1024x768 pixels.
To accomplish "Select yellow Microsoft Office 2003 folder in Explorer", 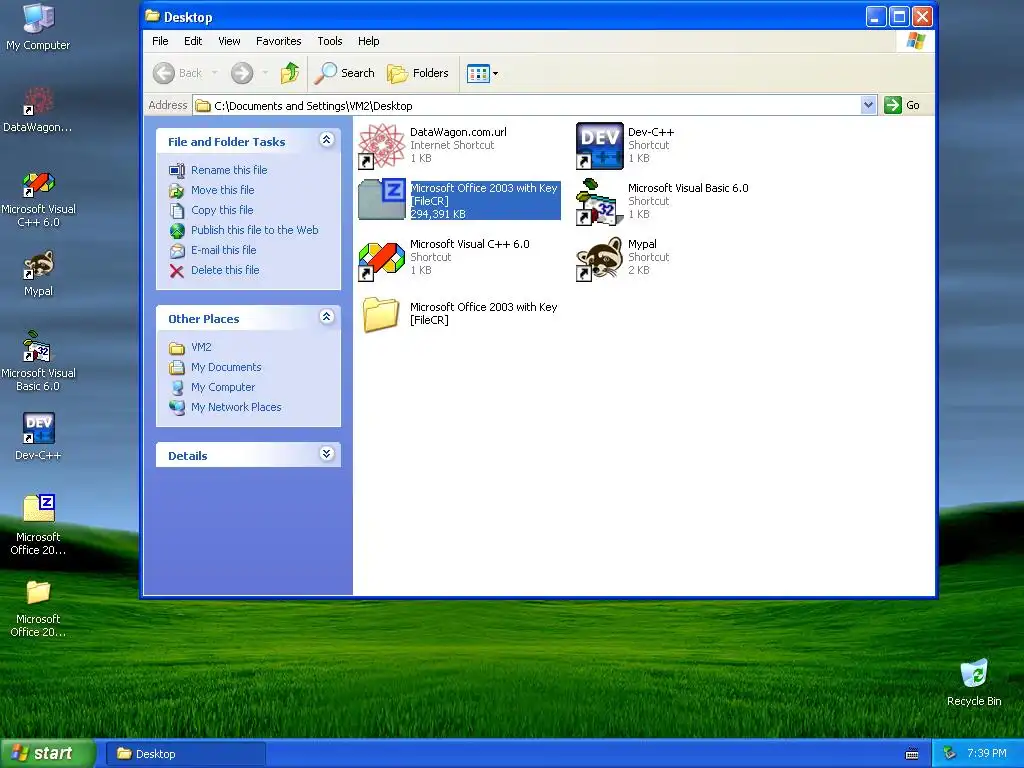I will point(381,315).
